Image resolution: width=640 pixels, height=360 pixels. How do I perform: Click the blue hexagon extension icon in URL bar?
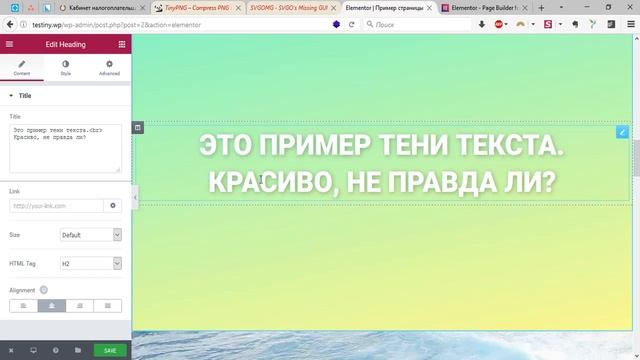(336, 24)
